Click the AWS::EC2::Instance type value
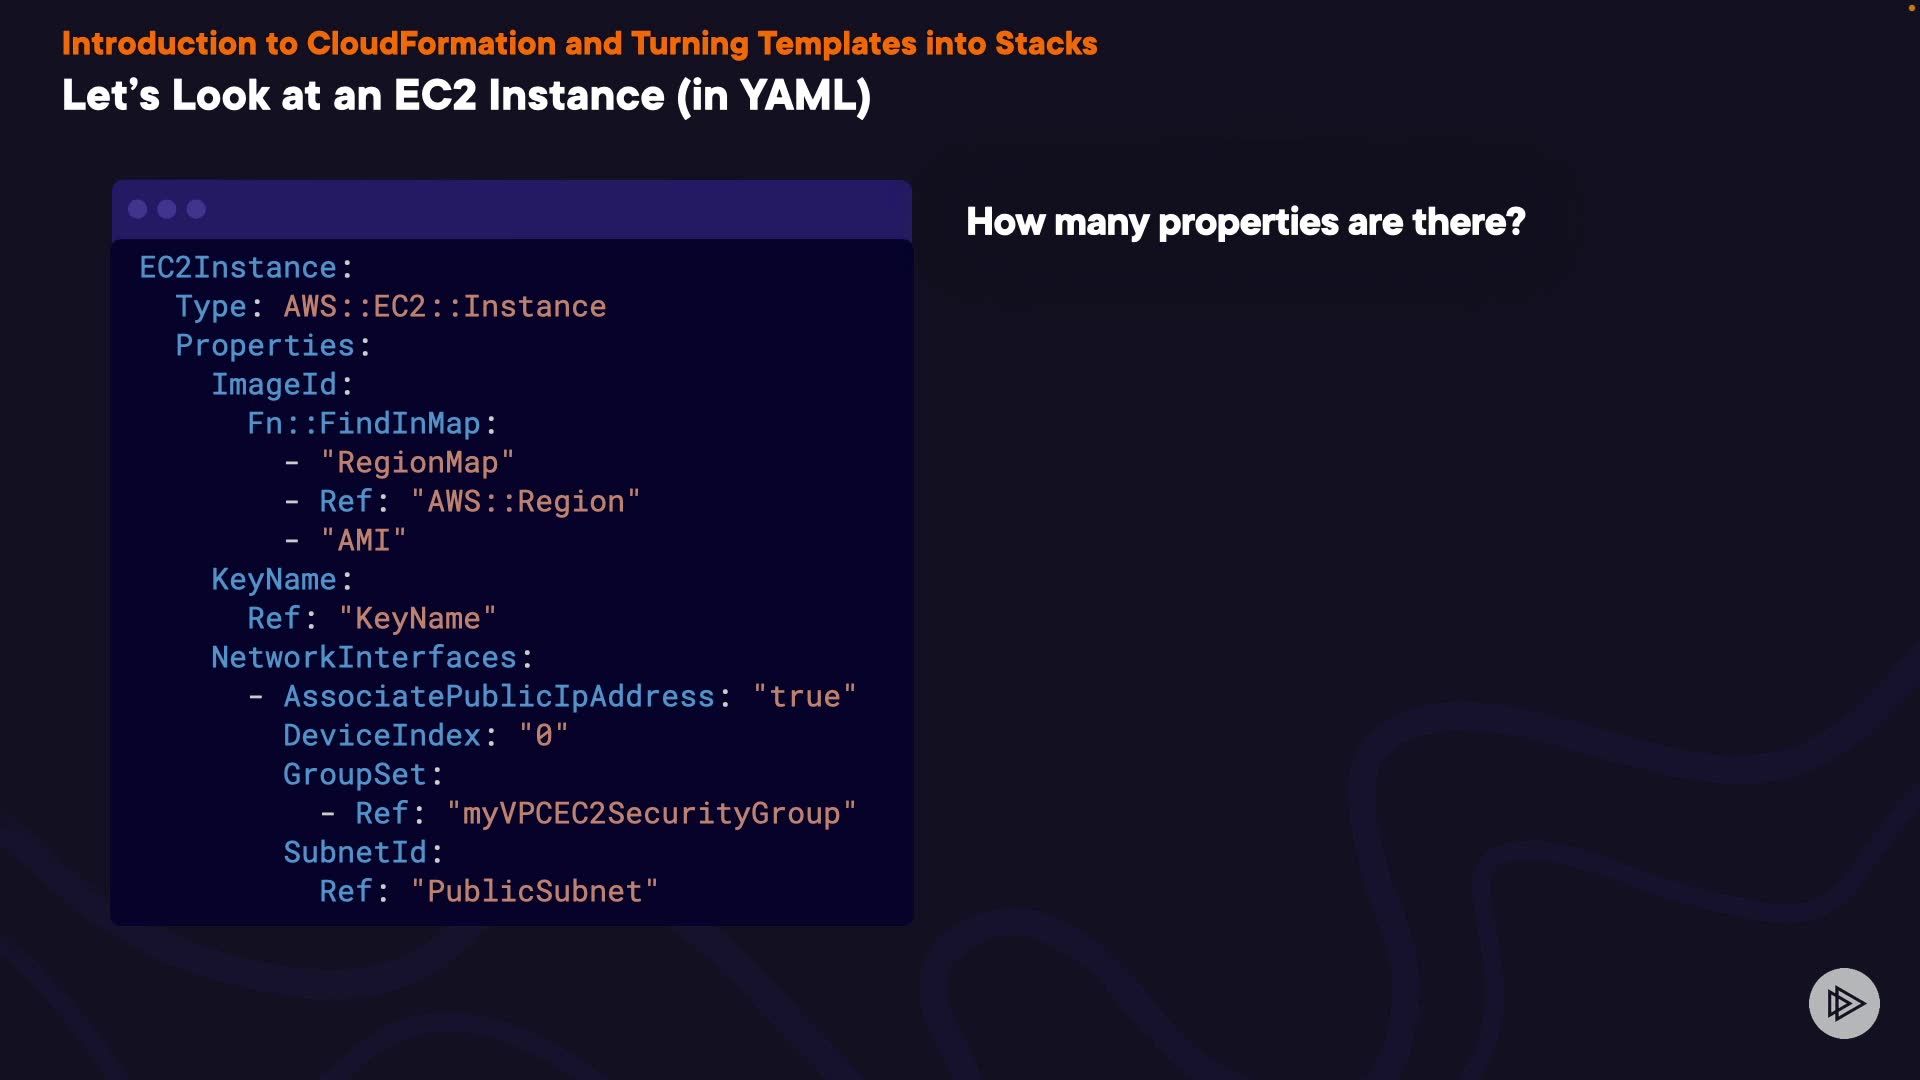1920x1080 pixels. (445, 307)
